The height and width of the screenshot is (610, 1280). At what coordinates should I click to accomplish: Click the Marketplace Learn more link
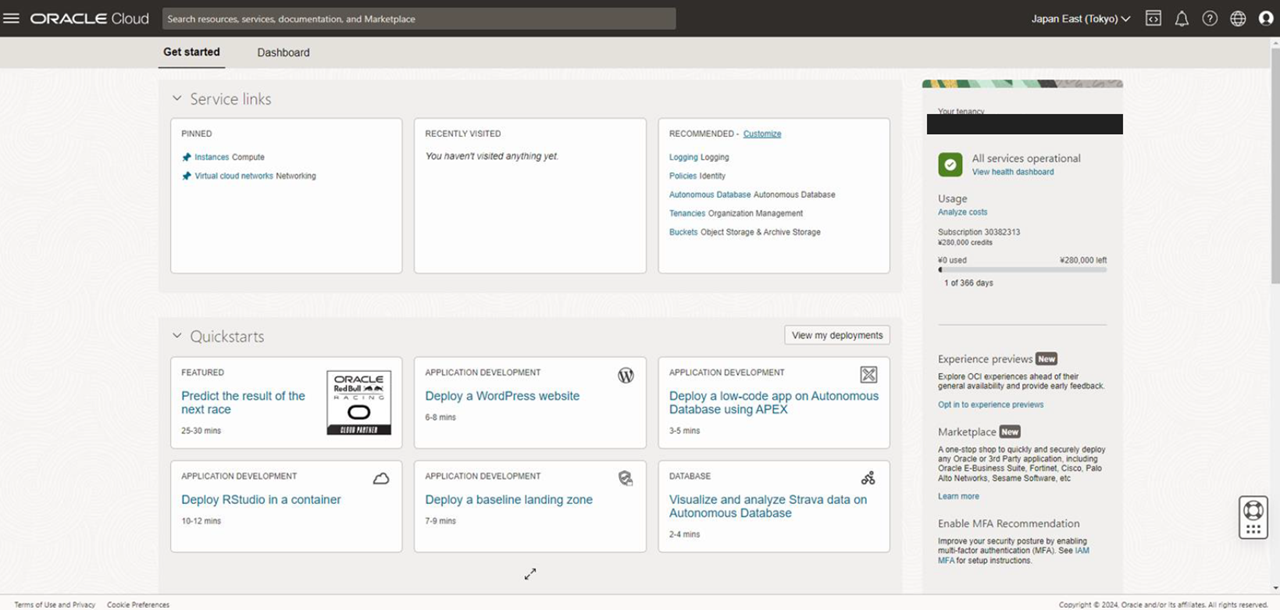[958, 496]
